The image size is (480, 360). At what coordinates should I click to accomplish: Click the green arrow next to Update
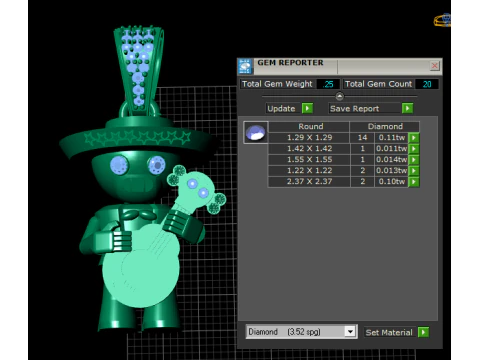coord(307,108)
